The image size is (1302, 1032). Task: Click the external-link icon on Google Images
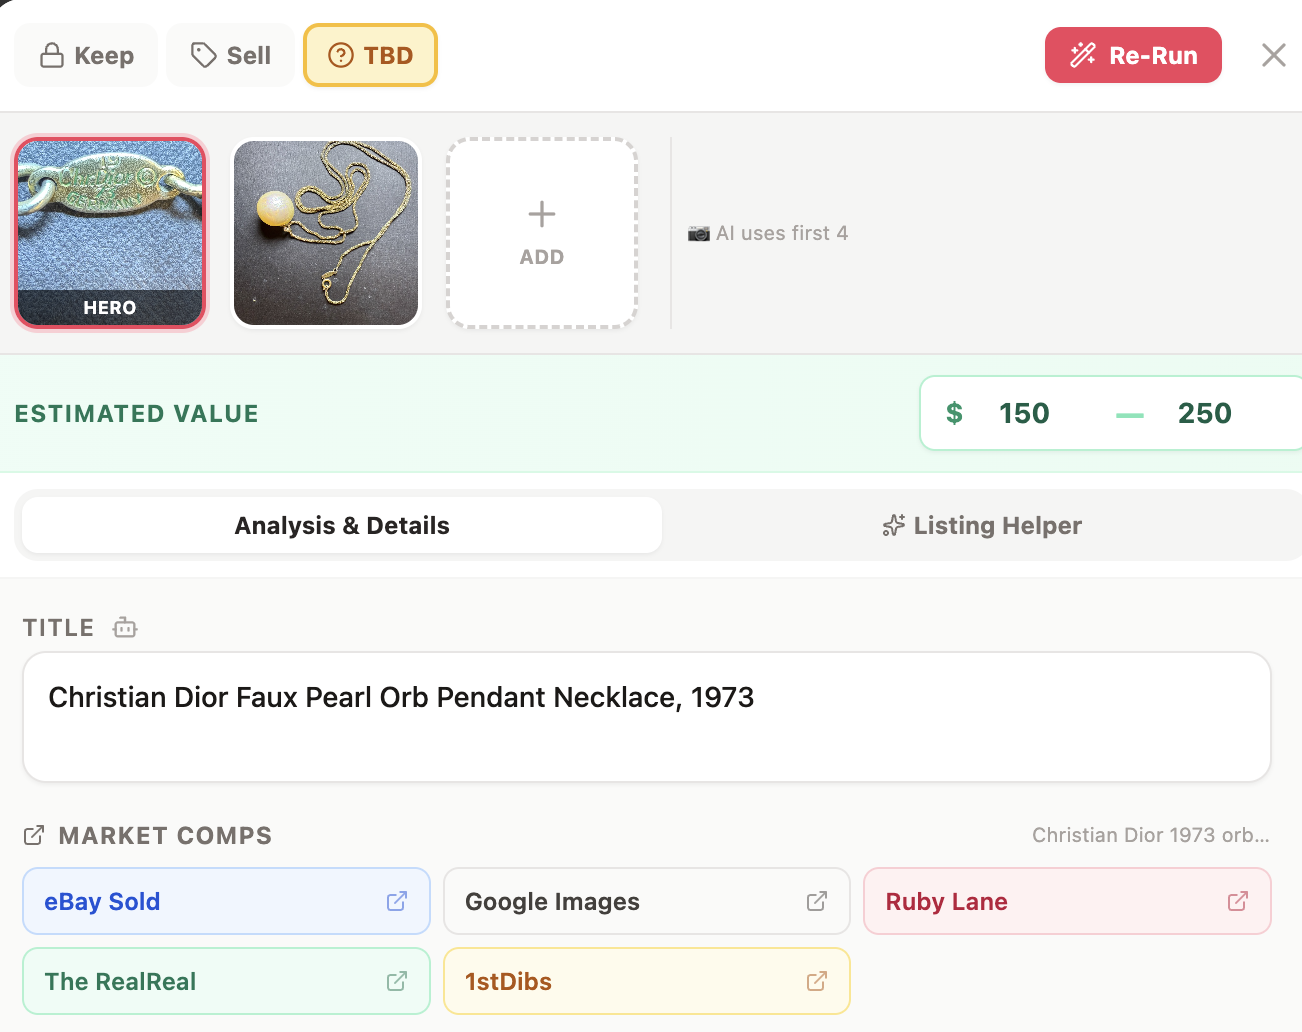coord(817,901)
